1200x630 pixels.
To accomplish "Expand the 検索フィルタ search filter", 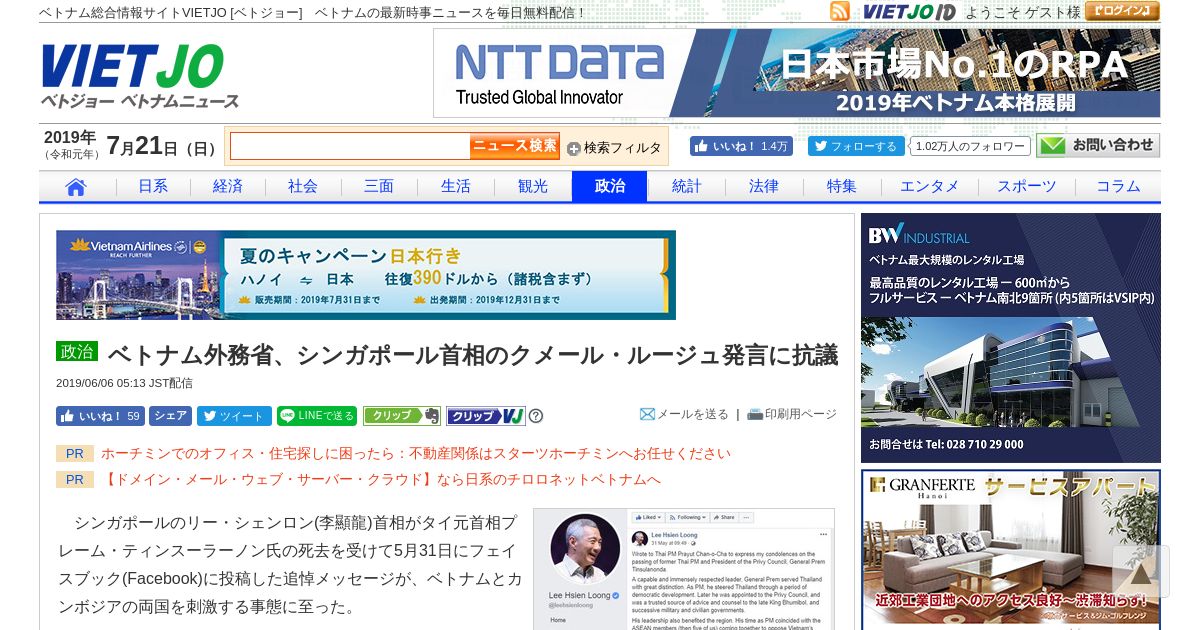I will pyautogui.click(x=614, y=148).
